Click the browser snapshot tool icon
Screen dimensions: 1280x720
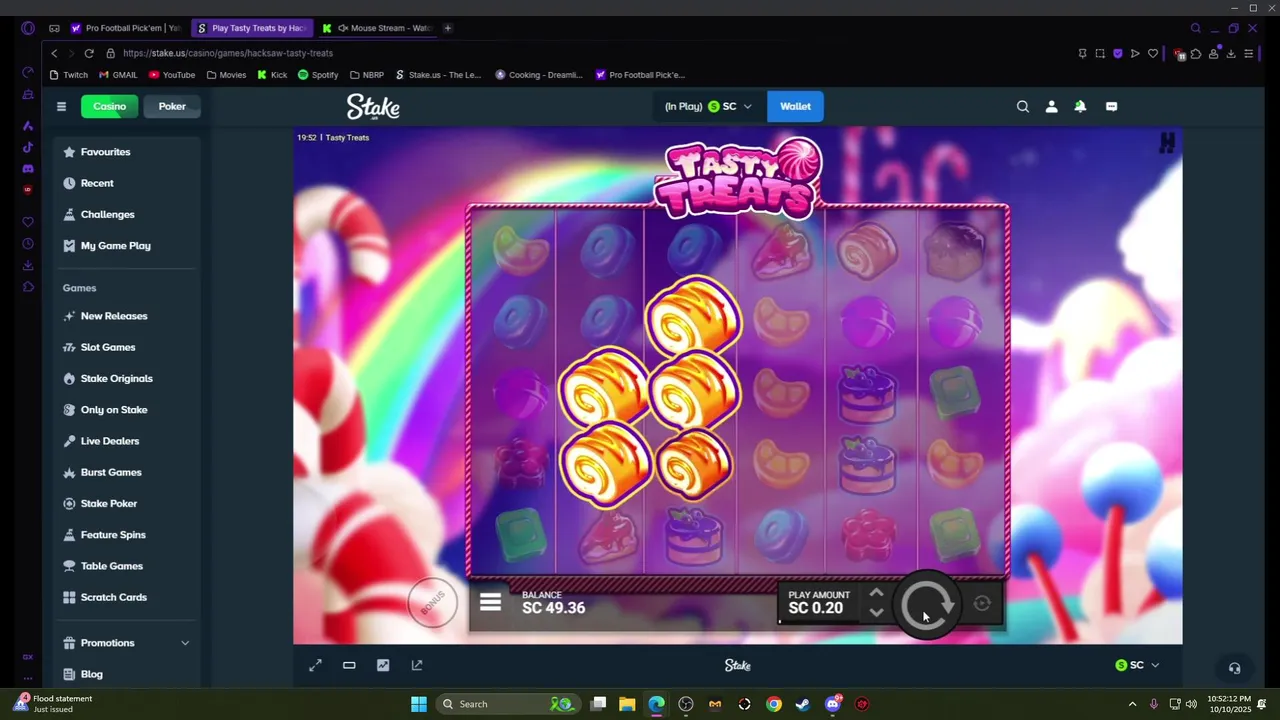tap(1100, 53)
